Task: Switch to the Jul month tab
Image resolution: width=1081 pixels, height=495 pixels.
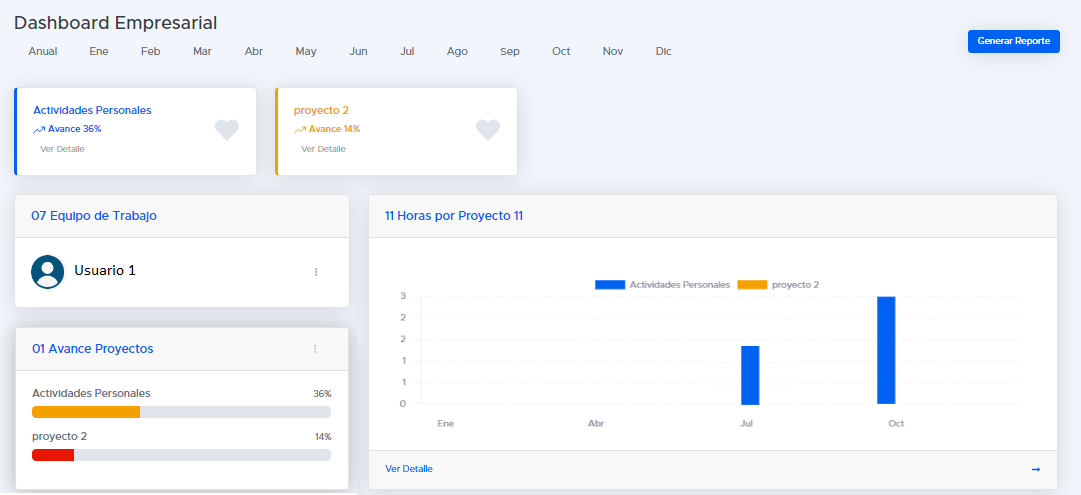Action: (x=407, y=51)
